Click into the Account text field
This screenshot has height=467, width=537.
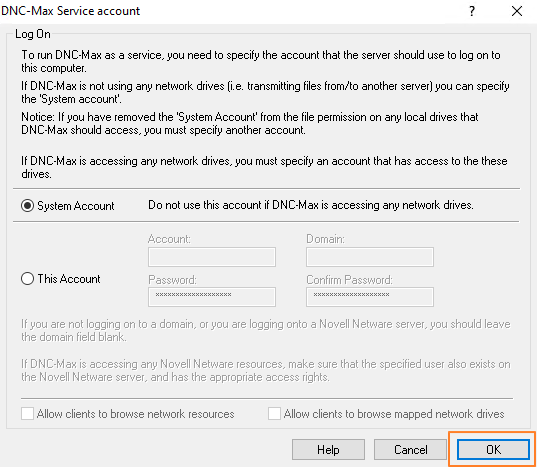click(x=212, y=257)
